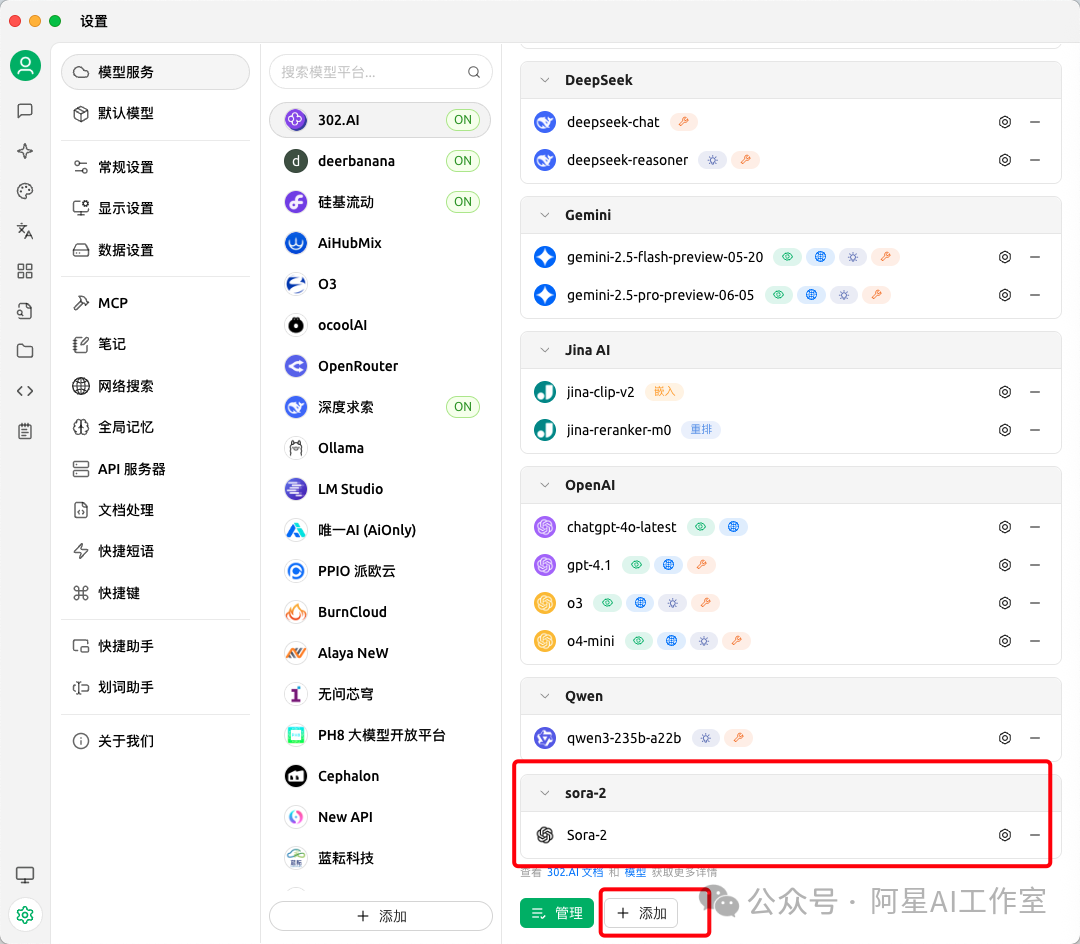Toggle the ON badge for 302.AI
1080x944 pixels.
click(x=463, y=120)
